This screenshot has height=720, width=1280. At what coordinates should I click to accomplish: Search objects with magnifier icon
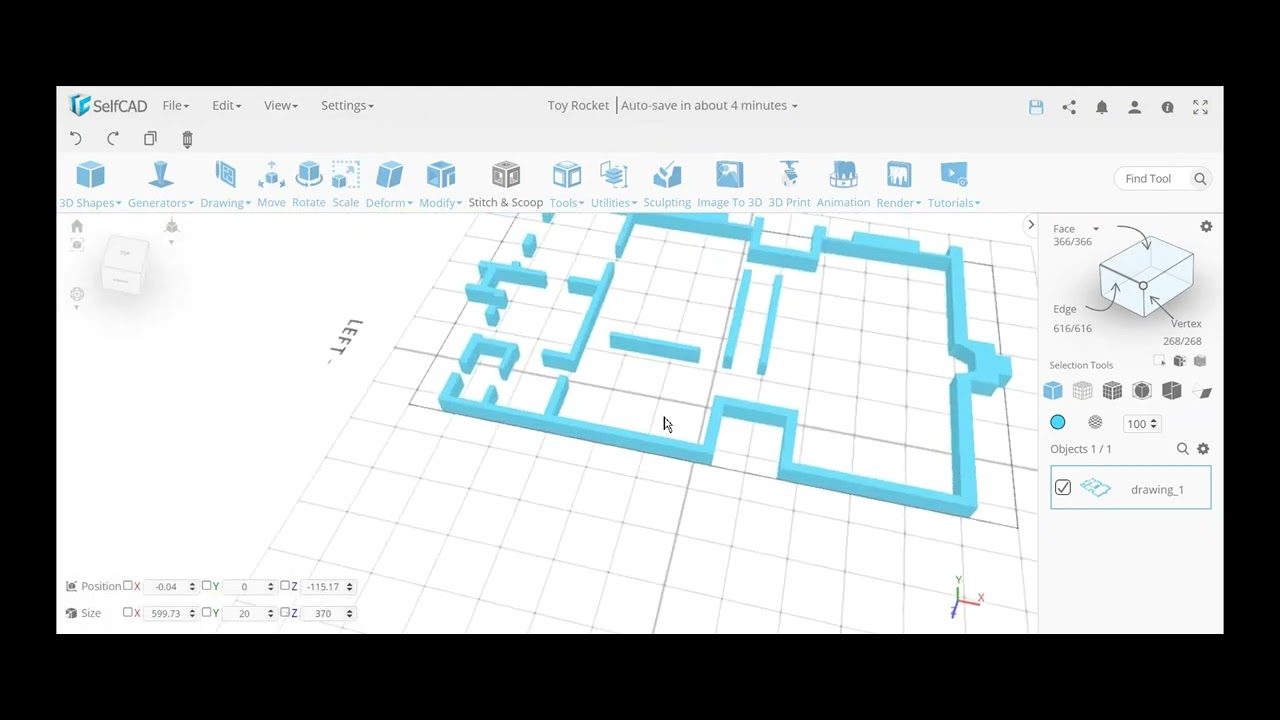point(1182,450)
